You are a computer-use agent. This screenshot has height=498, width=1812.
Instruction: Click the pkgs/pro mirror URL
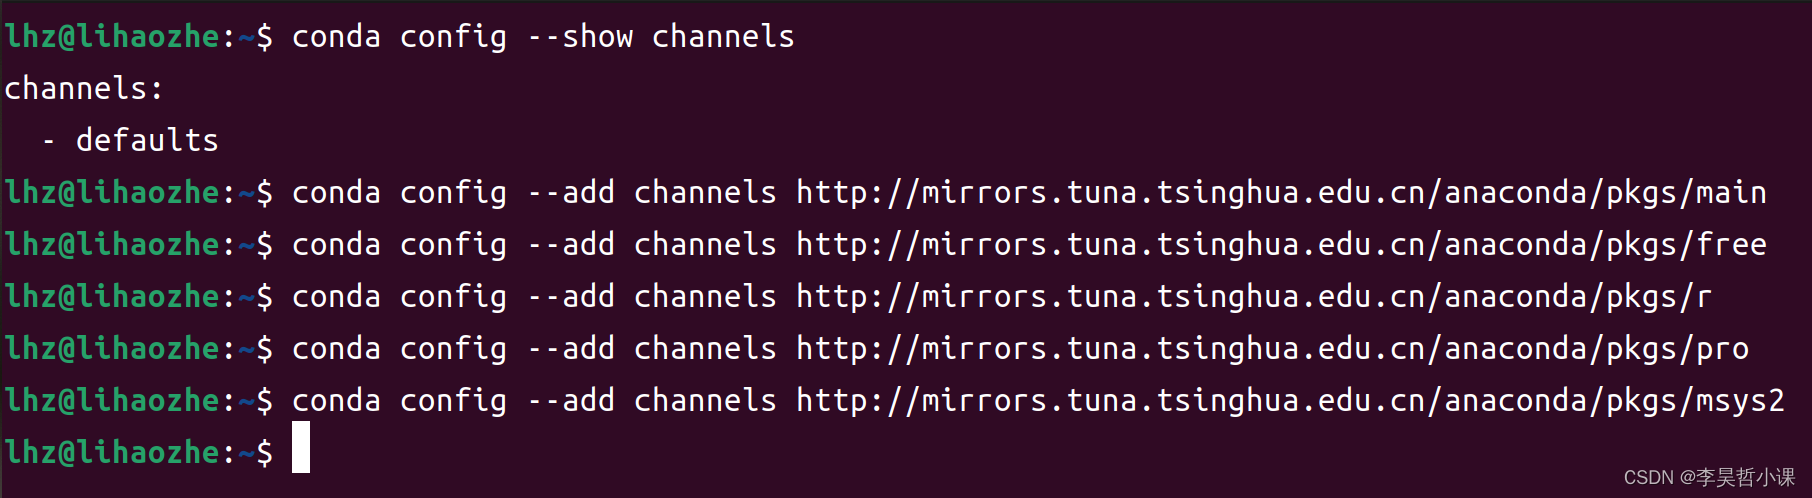[1272, 349]
